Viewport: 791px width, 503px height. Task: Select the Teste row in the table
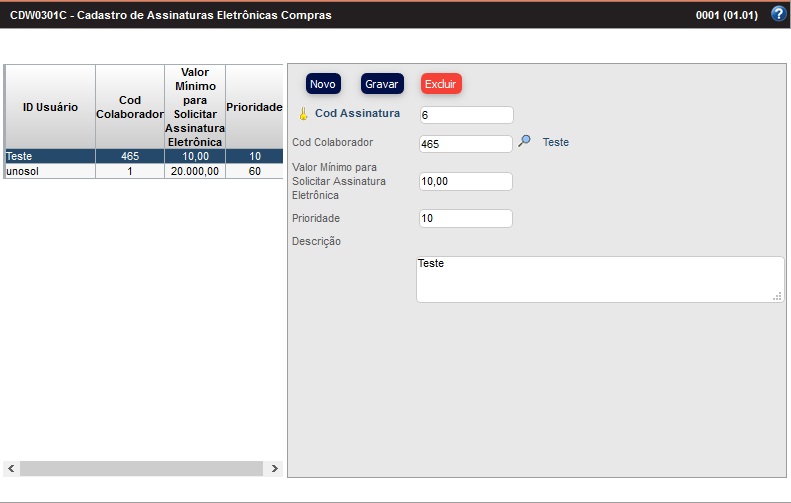[x=50, y=157]
